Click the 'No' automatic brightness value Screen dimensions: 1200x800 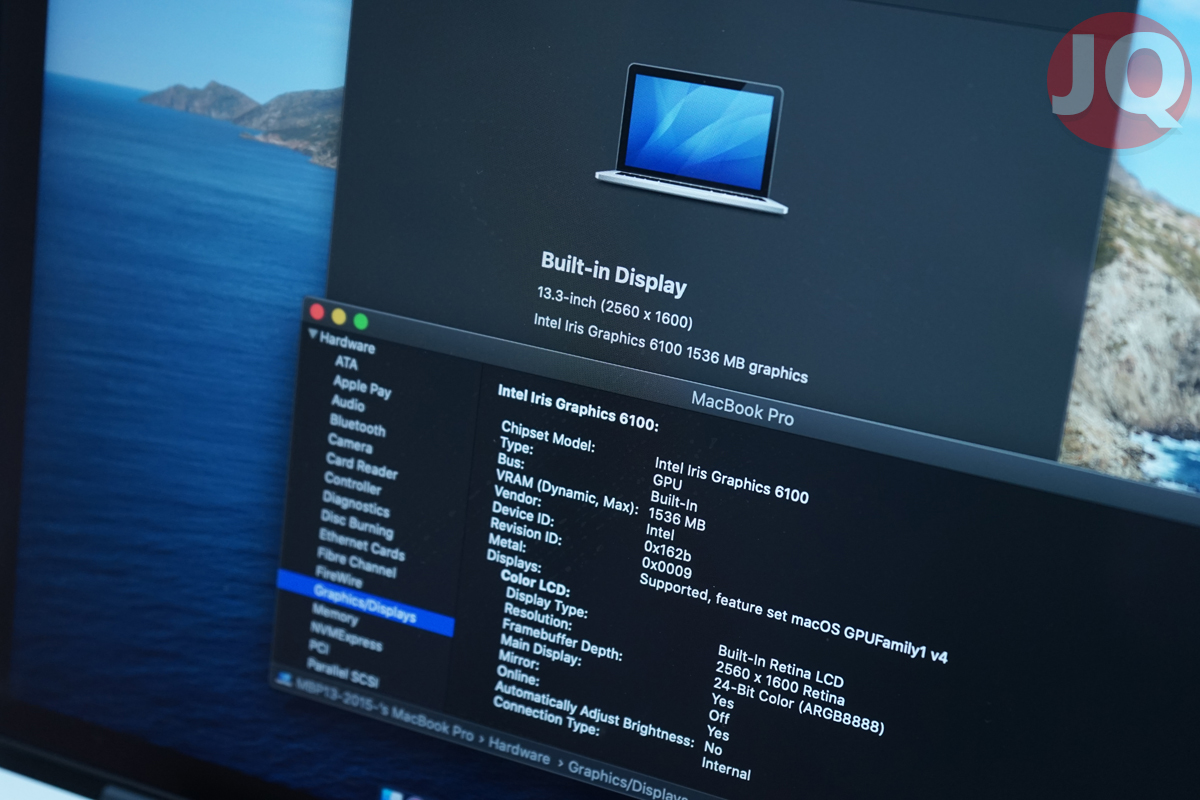click(713, 750)
